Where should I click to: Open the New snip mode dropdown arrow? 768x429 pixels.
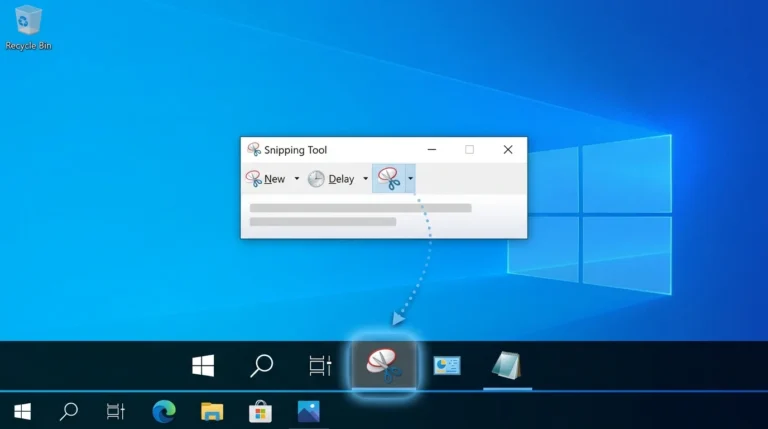(297, 179)
